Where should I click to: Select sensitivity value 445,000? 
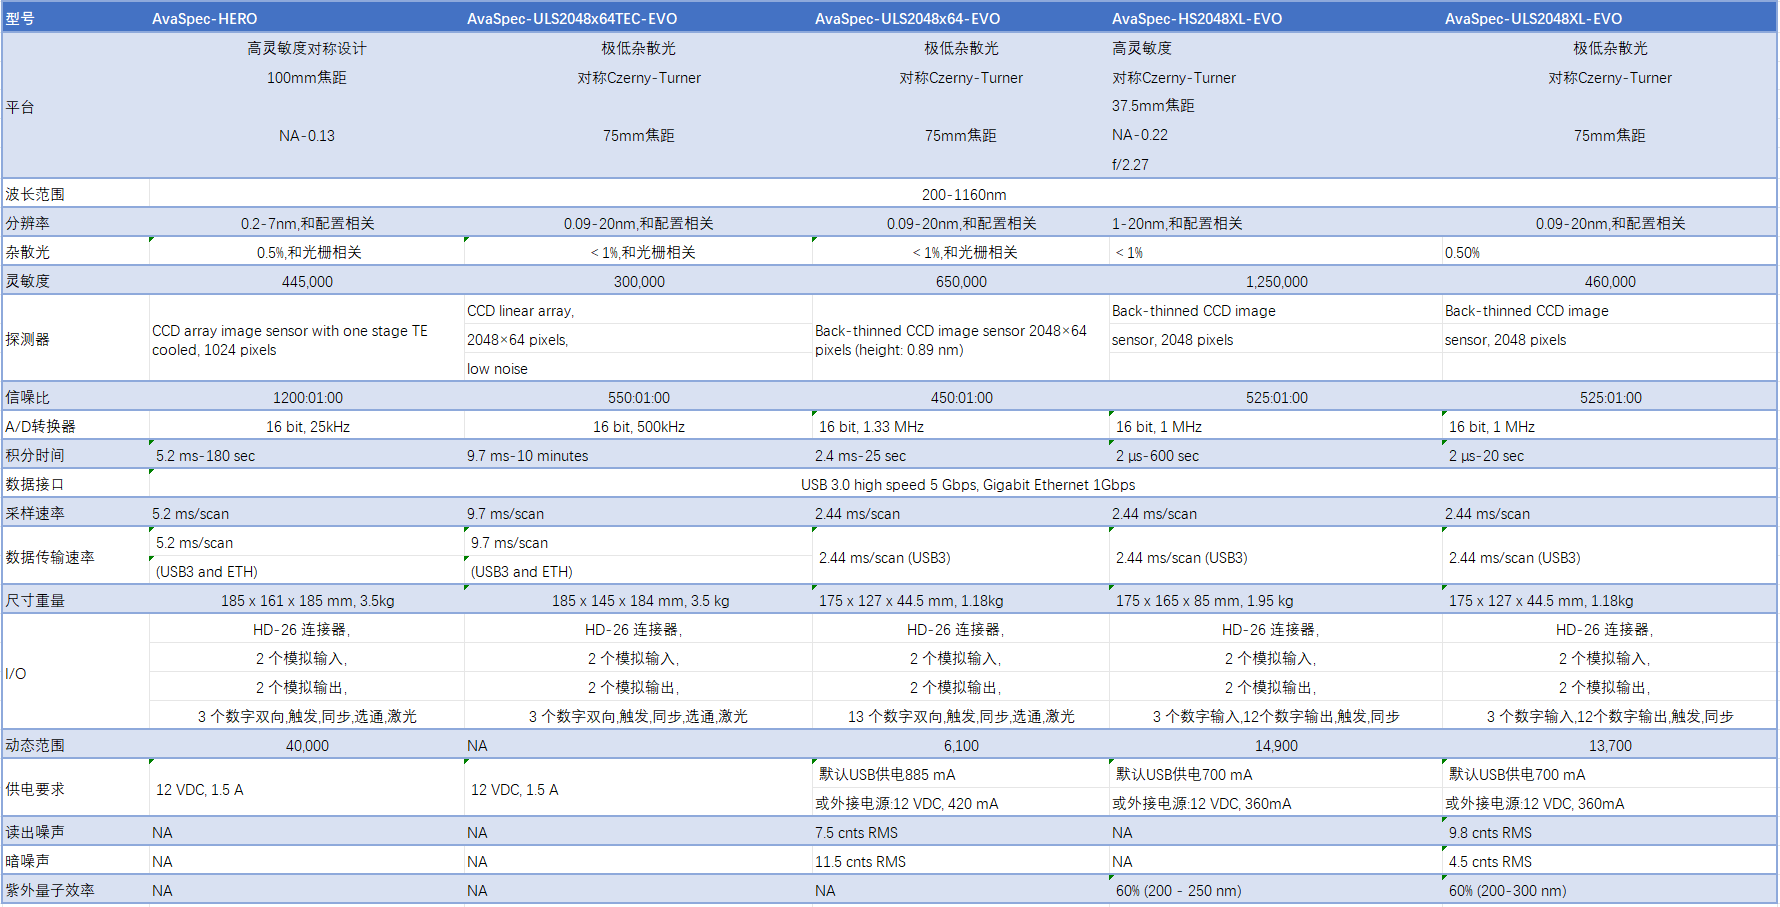[x=307, y=281]
